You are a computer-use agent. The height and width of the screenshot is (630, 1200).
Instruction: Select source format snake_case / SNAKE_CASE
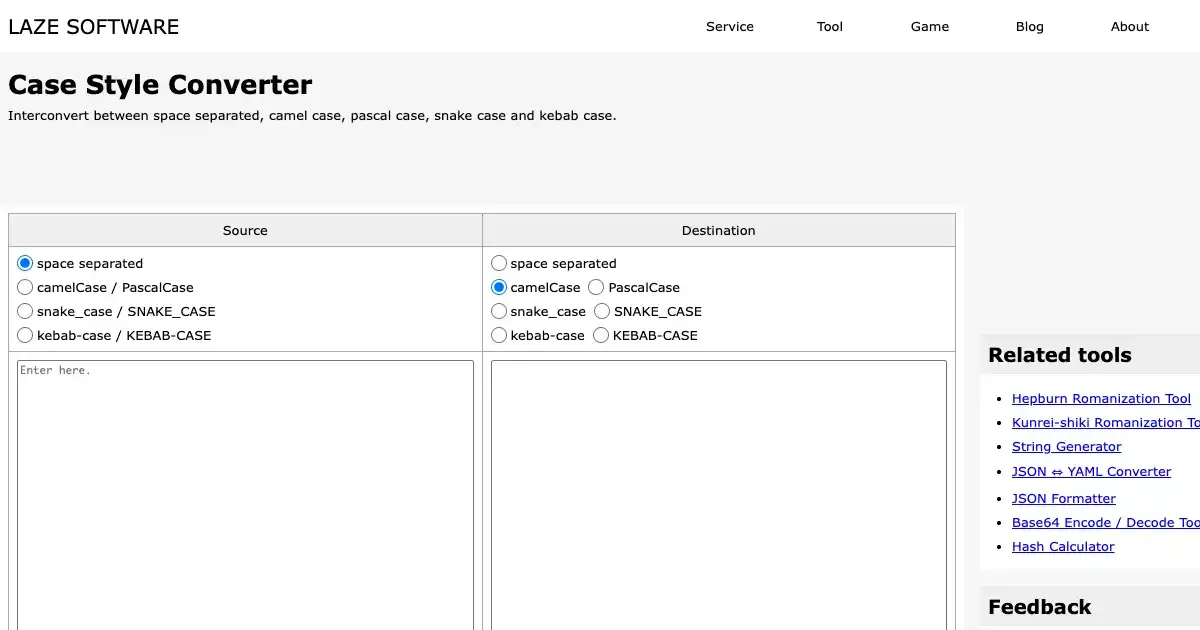point(26,311)
